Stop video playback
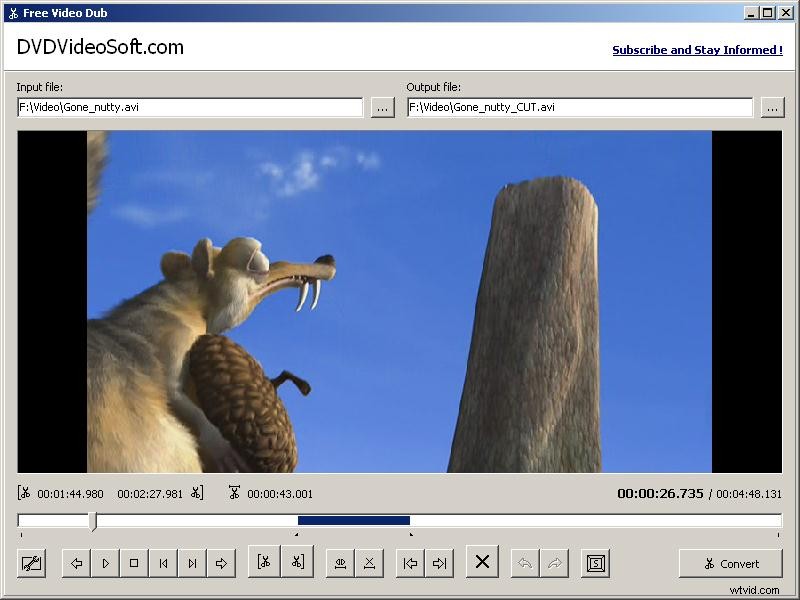The image size is (800, 600). tap(134, 563)
